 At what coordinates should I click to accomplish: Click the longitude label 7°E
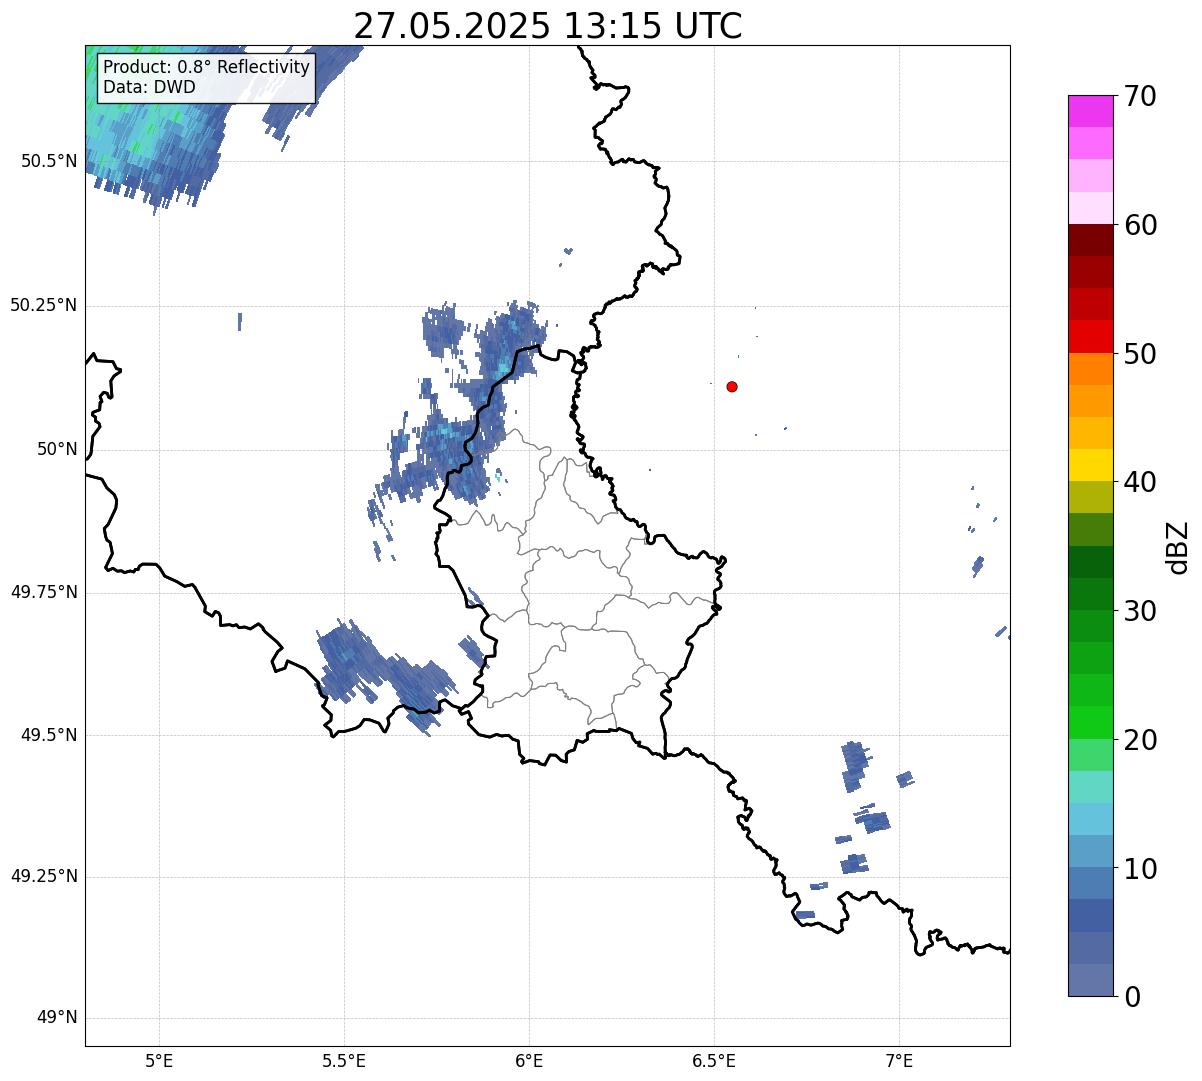(899, 1061)
